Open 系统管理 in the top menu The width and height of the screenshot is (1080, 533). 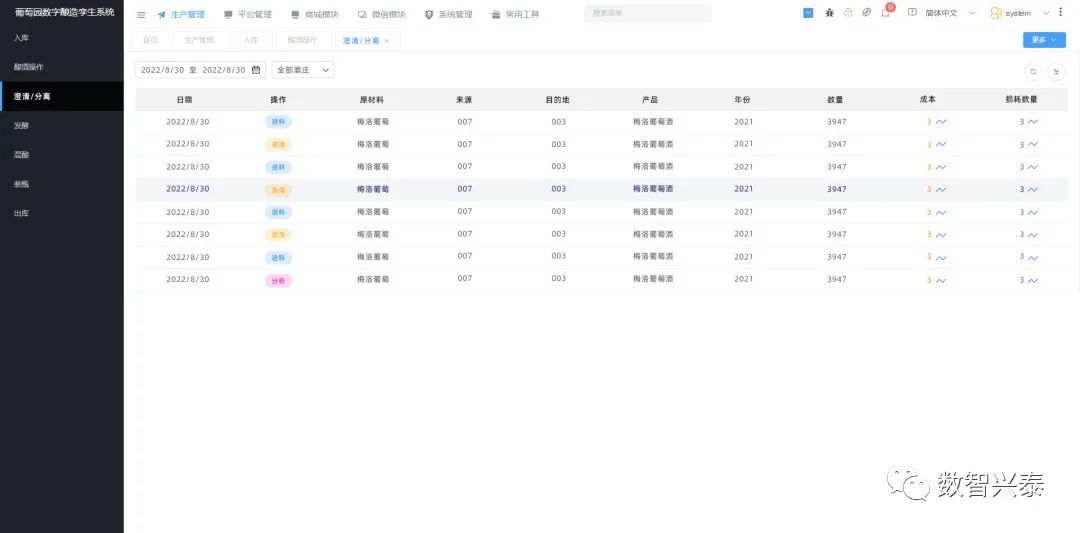(x=448, y=15)
